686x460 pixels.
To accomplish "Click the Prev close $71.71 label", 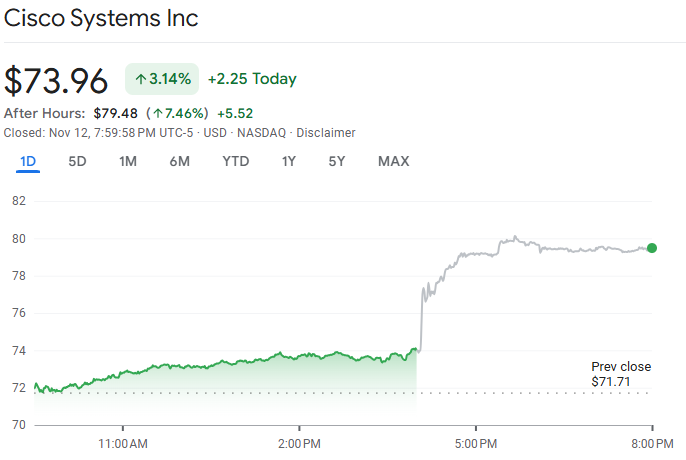I will [621, 374].
